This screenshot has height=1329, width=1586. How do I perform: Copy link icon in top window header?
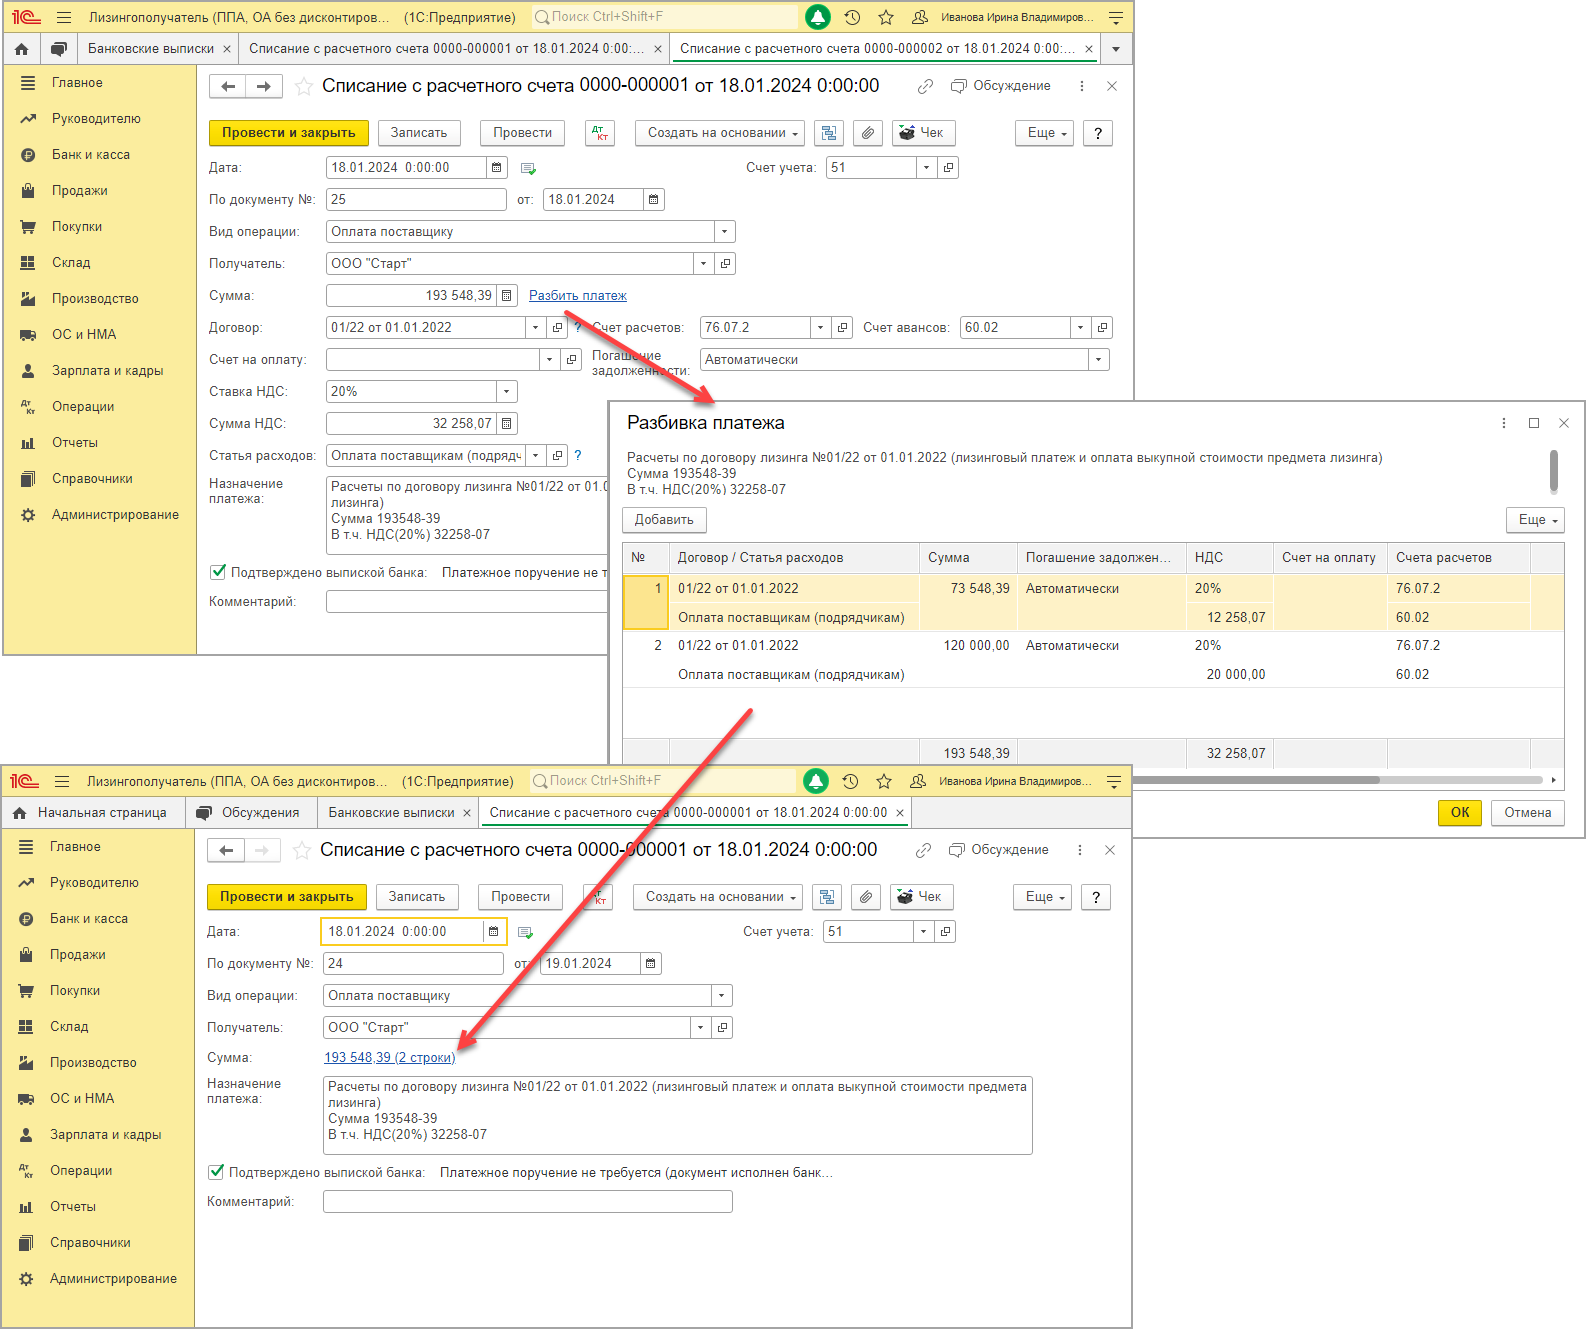[x=925, y=86]
